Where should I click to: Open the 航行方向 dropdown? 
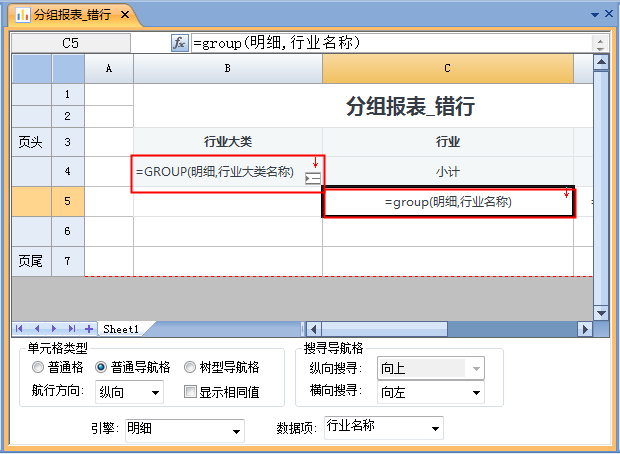[129, 392]
